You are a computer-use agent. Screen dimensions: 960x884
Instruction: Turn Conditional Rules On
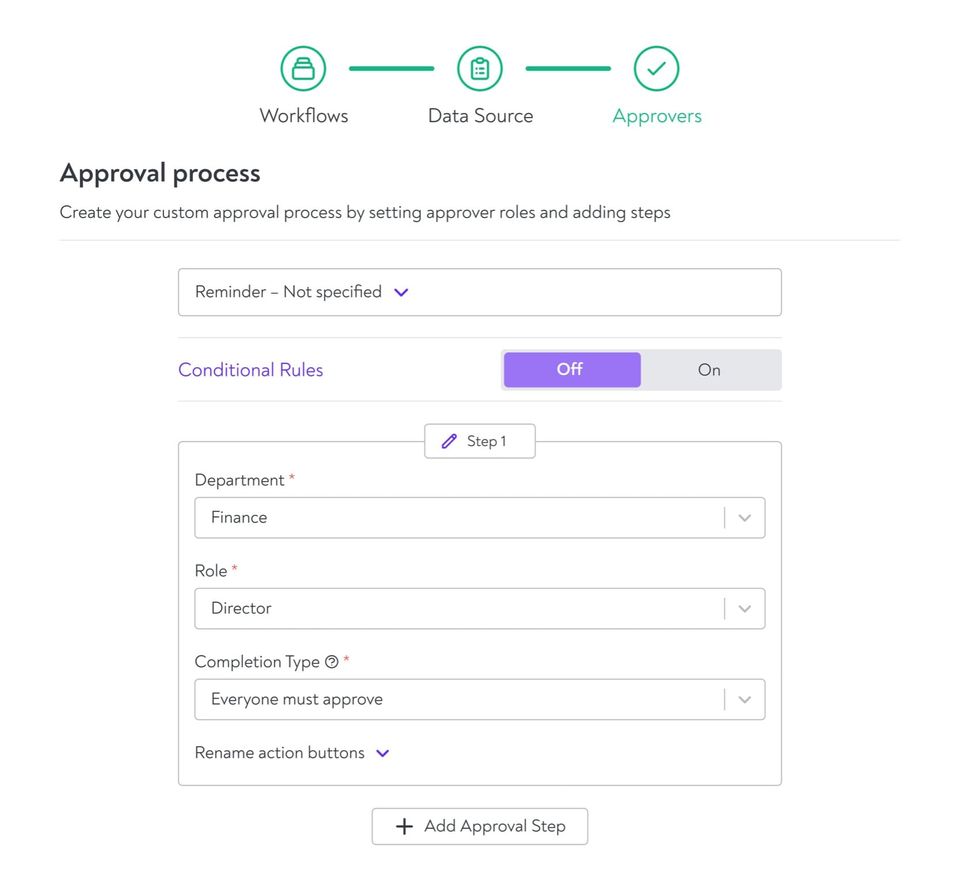710,370
